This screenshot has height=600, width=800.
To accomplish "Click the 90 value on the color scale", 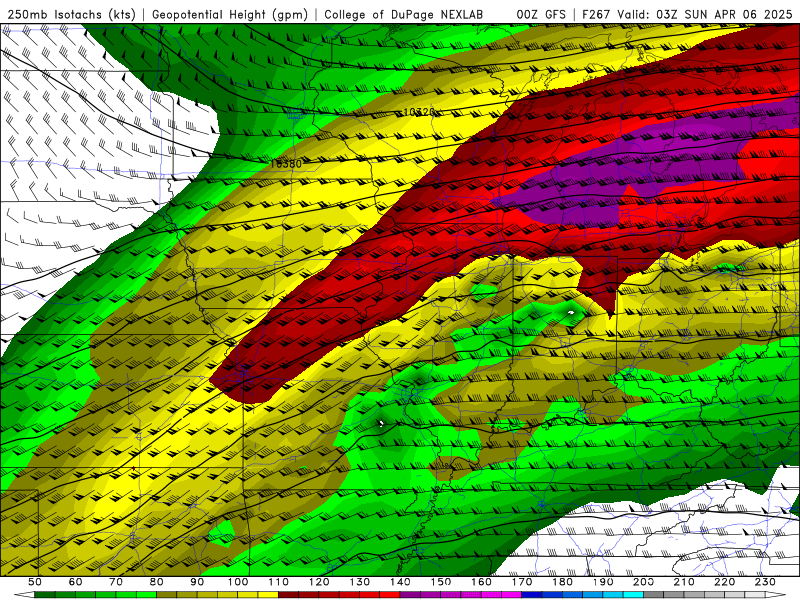I will tap(197, 582).
